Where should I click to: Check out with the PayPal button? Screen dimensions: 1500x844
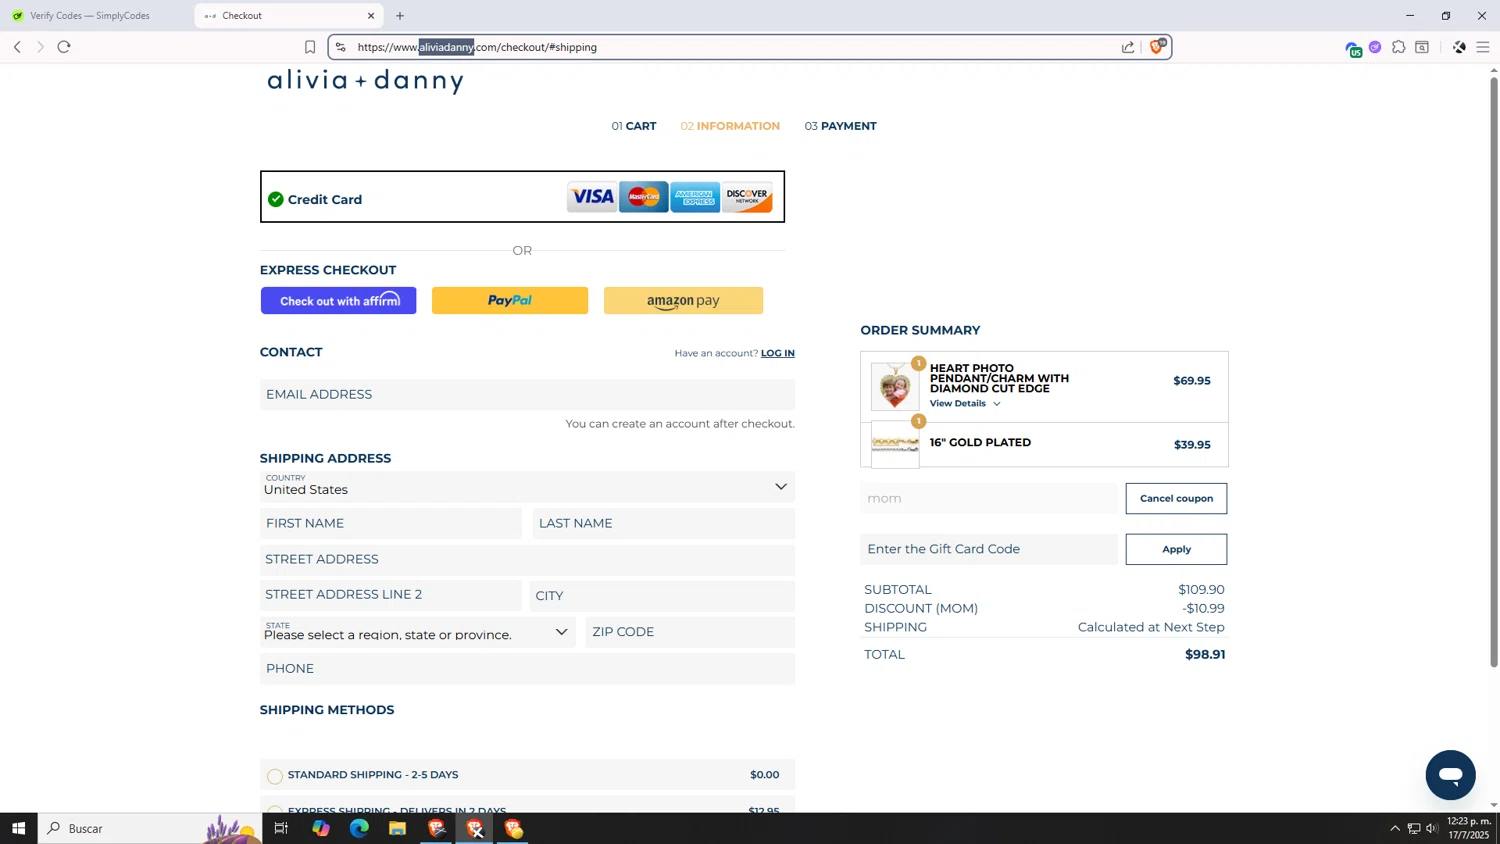510,301
